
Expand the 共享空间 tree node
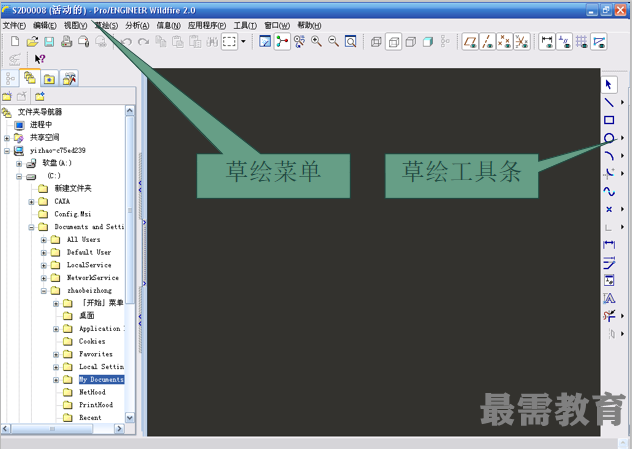[6, 138]
